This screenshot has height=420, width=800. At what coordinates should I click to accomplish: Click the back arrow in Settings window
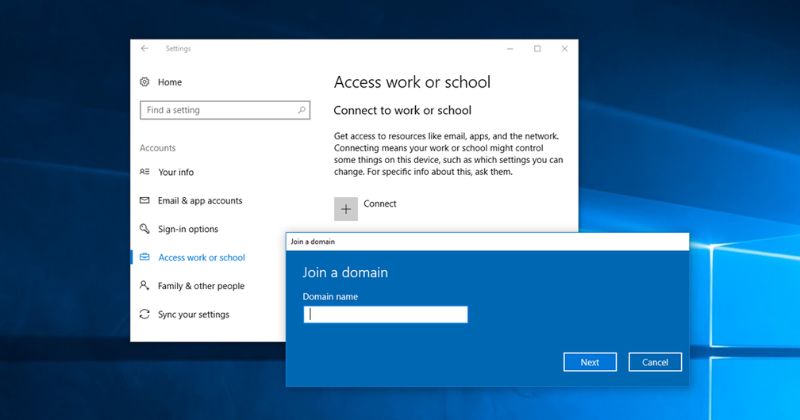tap(144, 48)
